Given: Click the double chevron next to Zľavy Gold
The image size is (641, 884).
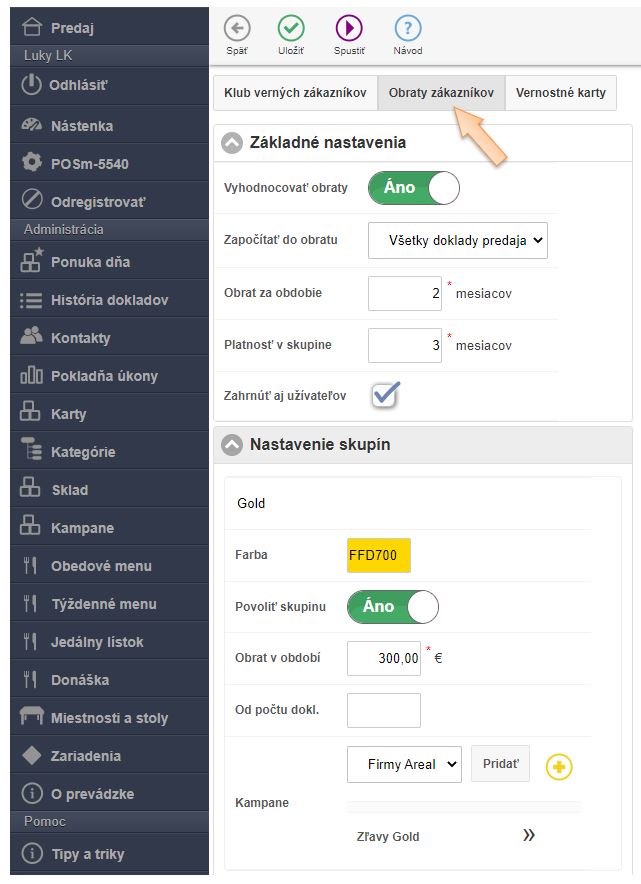Looking at the screenshot, I should point(529,836).
